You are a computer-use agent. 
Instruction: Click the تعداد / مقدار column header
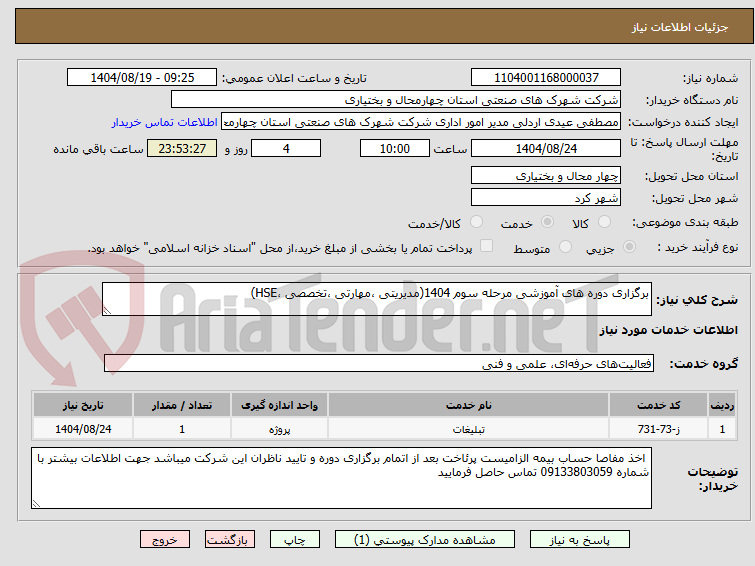pyautogui.click(x=182, y=405)
